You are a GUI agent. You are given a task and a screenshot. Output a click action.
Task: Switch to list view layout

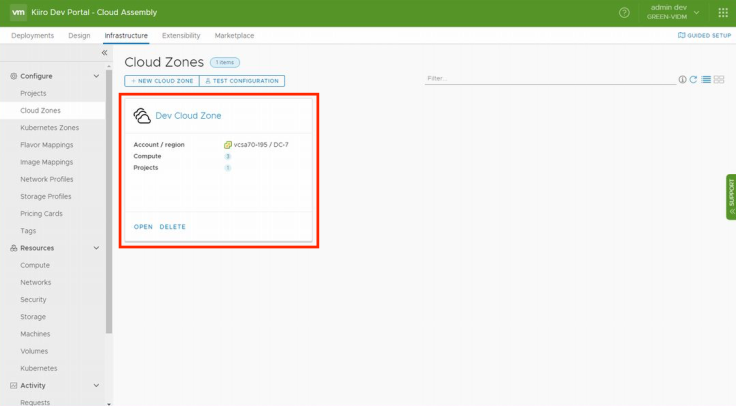[x=706, y=79]
